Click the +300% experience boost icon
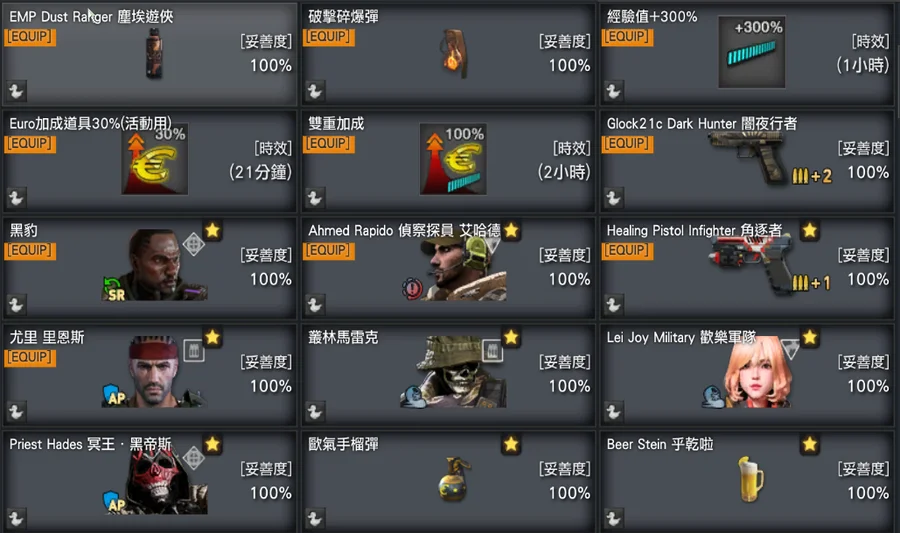This screenshot has width=900, height=533. (751, 52)
